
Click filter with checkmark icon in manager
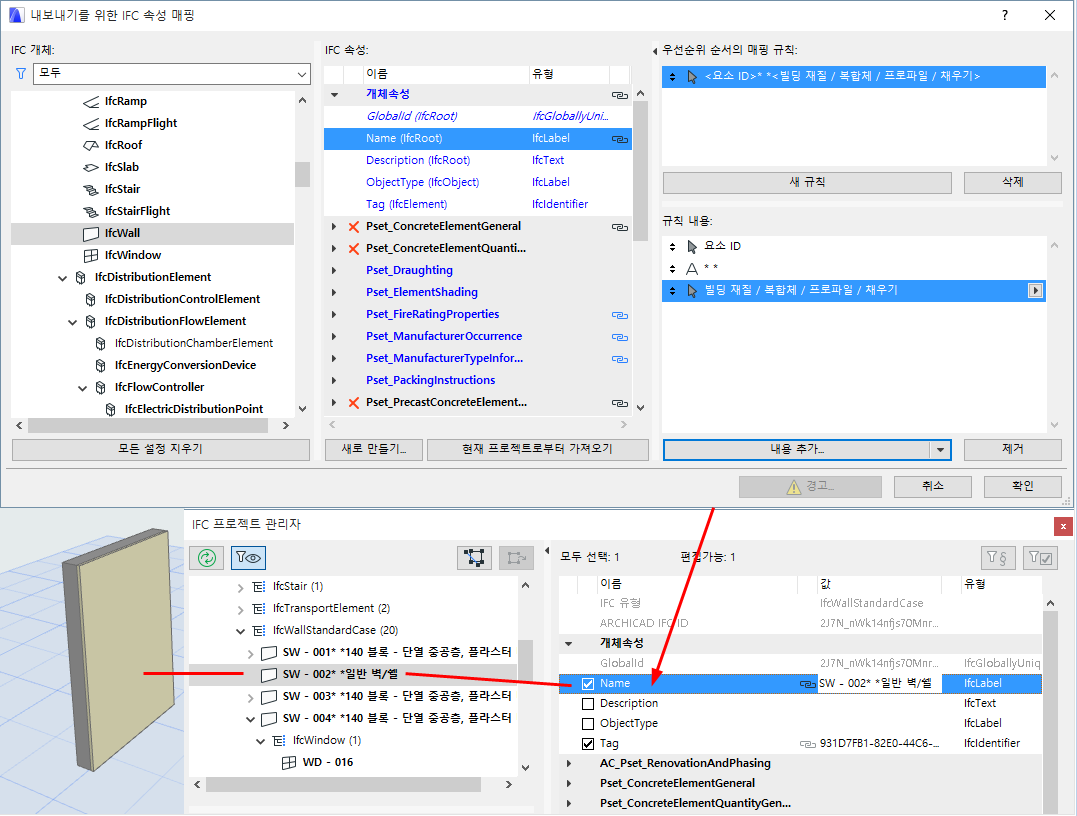tap(1040, 558)
